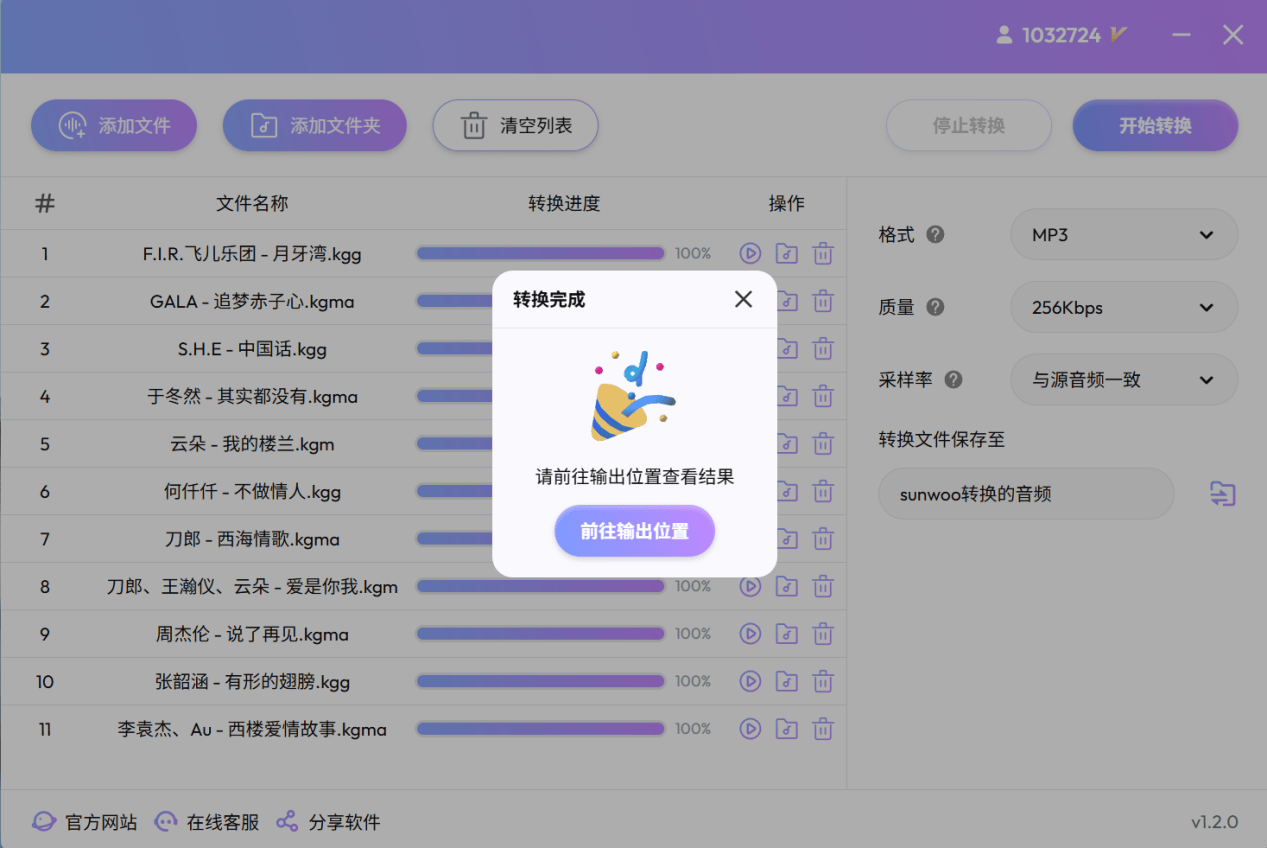This screenshot has height=848, width=1267.
Task: Click the help icon next to 采样率
Action: (x=953, y=380)
